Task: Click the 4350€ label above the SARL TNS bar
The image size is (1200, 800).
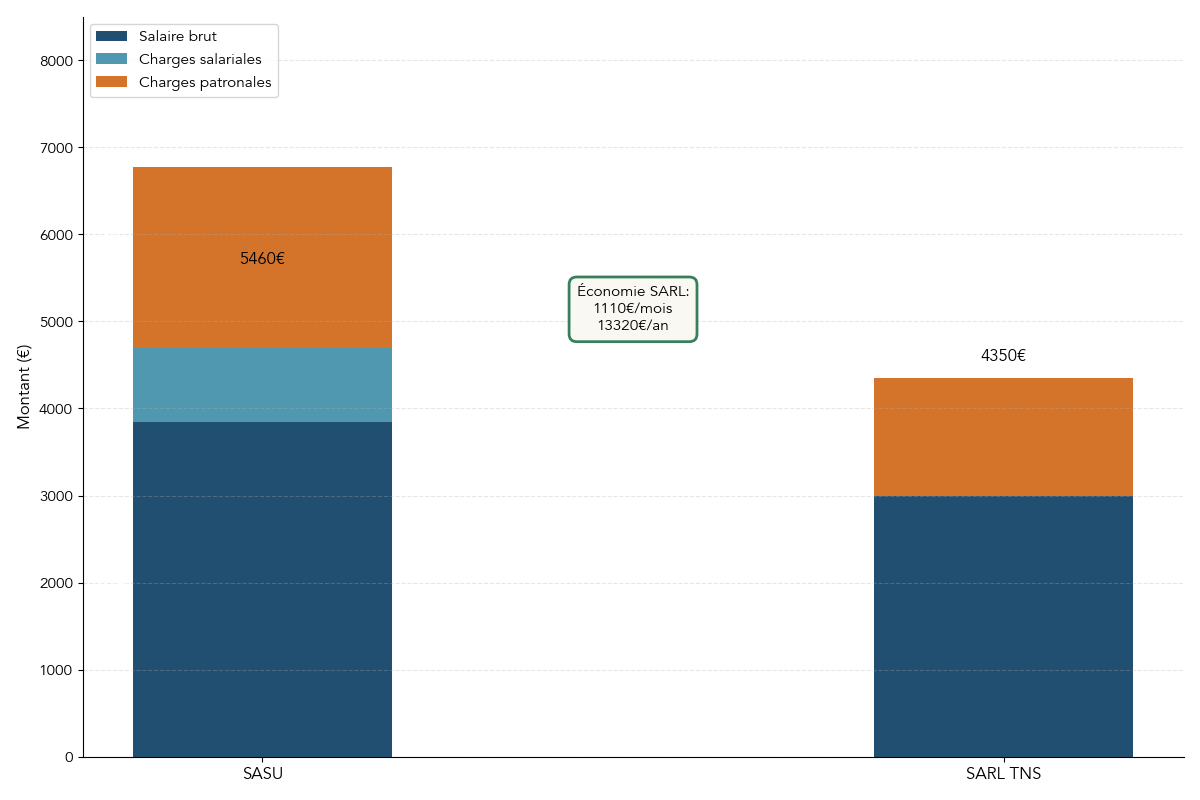Action: point(1003,355)
